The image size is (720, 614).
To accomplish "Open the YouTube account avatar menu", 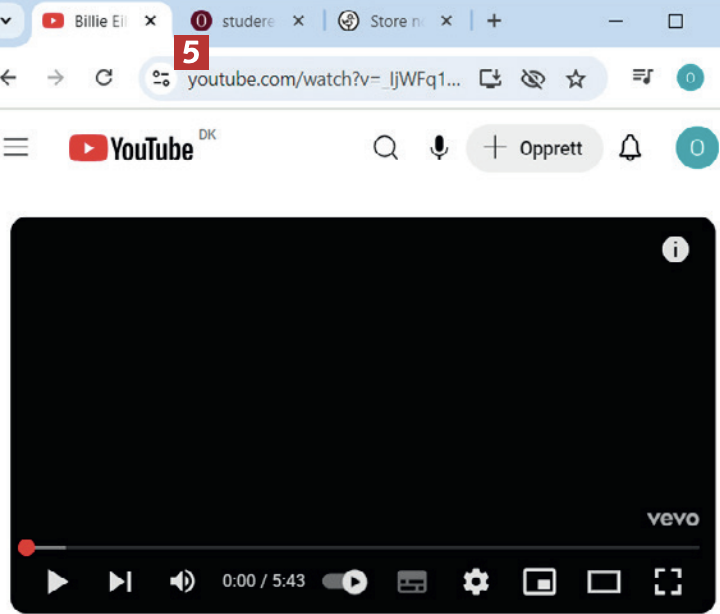I will [x=697, y=148].
